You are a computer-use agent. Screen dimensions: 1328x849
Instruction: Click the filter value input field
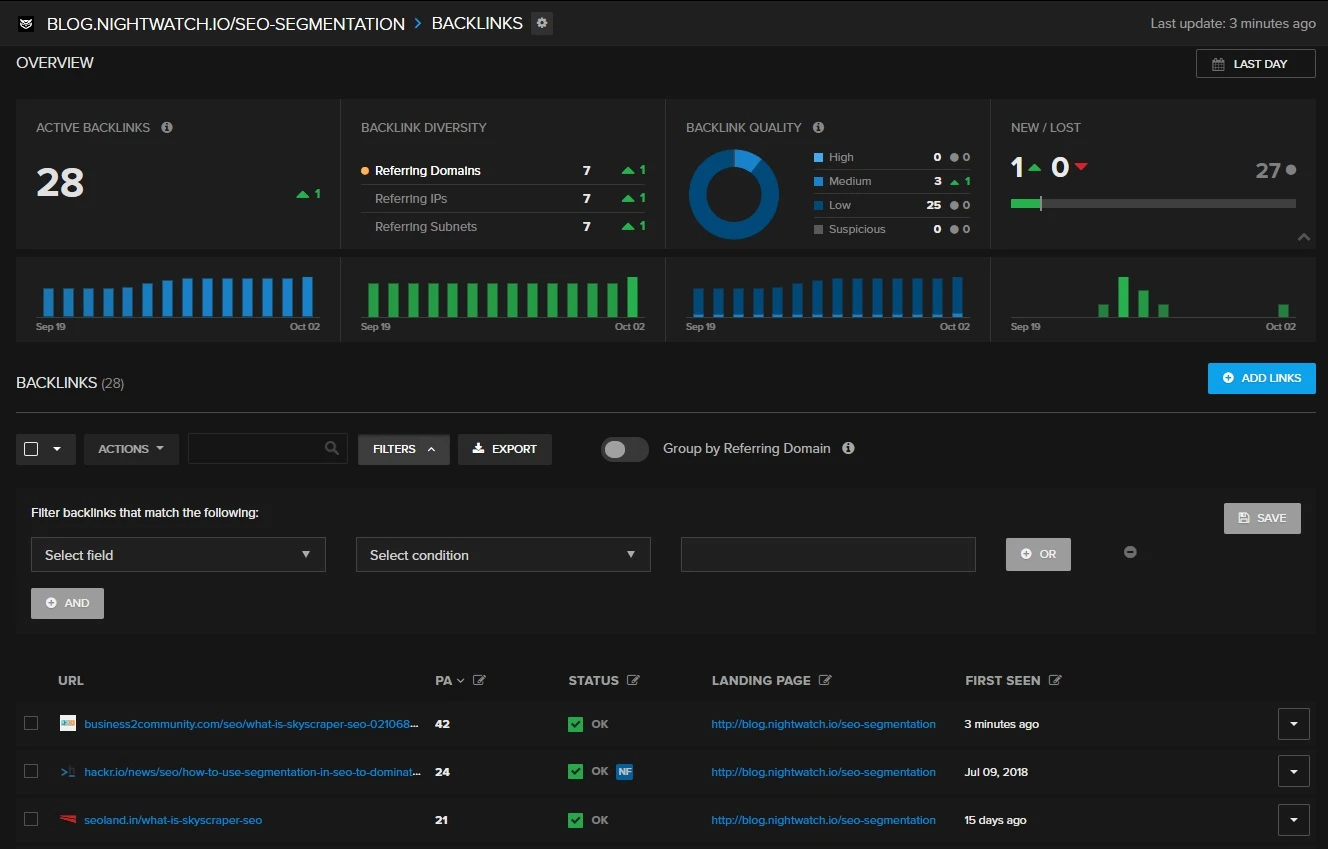coord(828,555)
